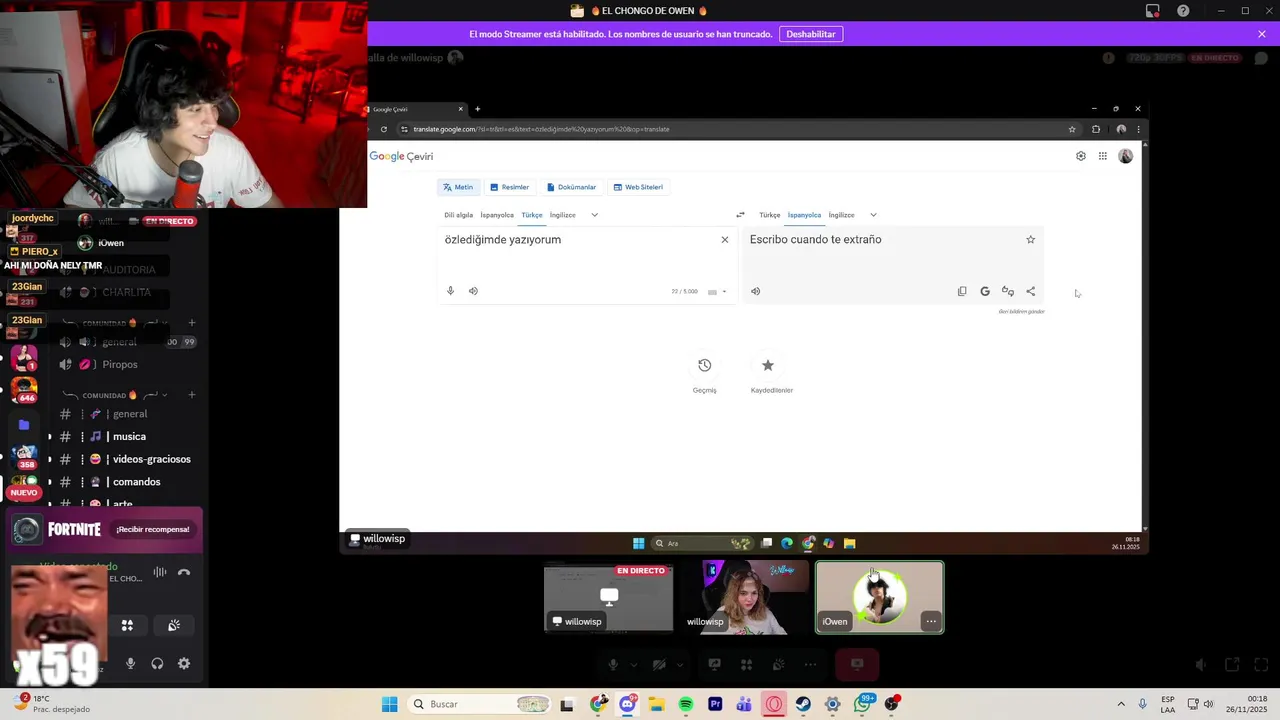Toggle noise suppression waveform icon
This screenshot has width=1280, height=720.
coord(160,572)
